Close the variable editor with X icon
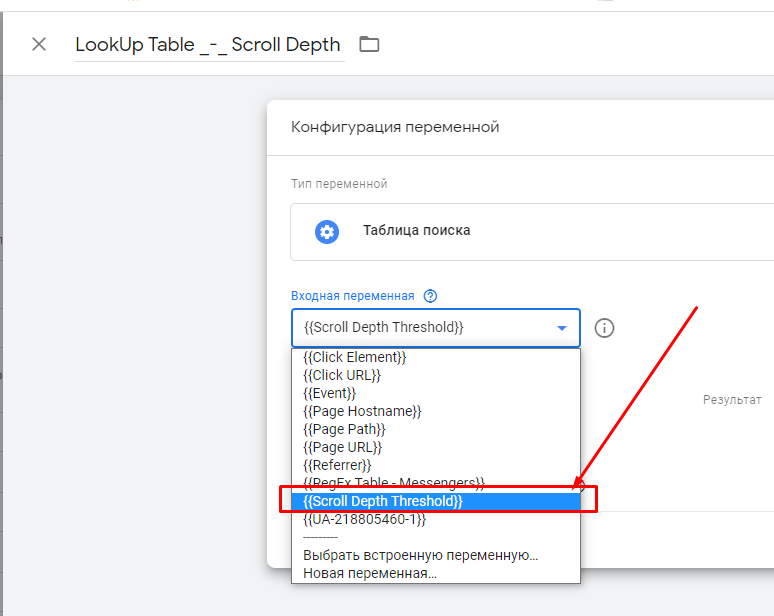This screenshot has width=774, height=616. [x=39, y=44]
